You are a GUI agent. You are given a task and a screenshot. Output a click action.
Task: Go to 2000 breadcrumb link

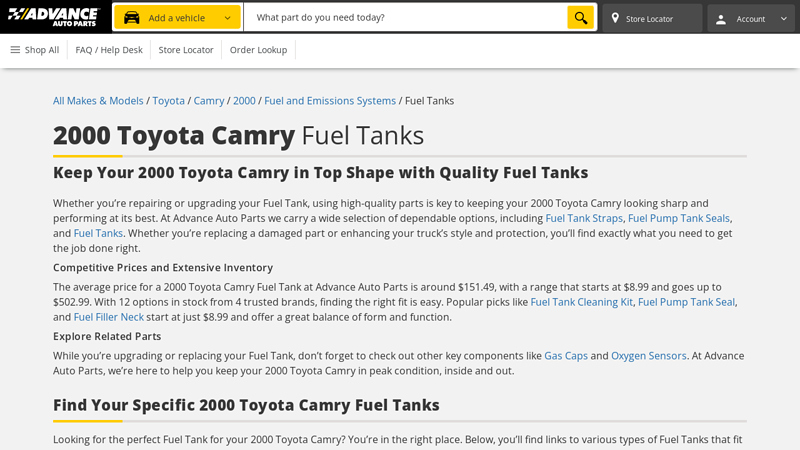tap(244, 101)
